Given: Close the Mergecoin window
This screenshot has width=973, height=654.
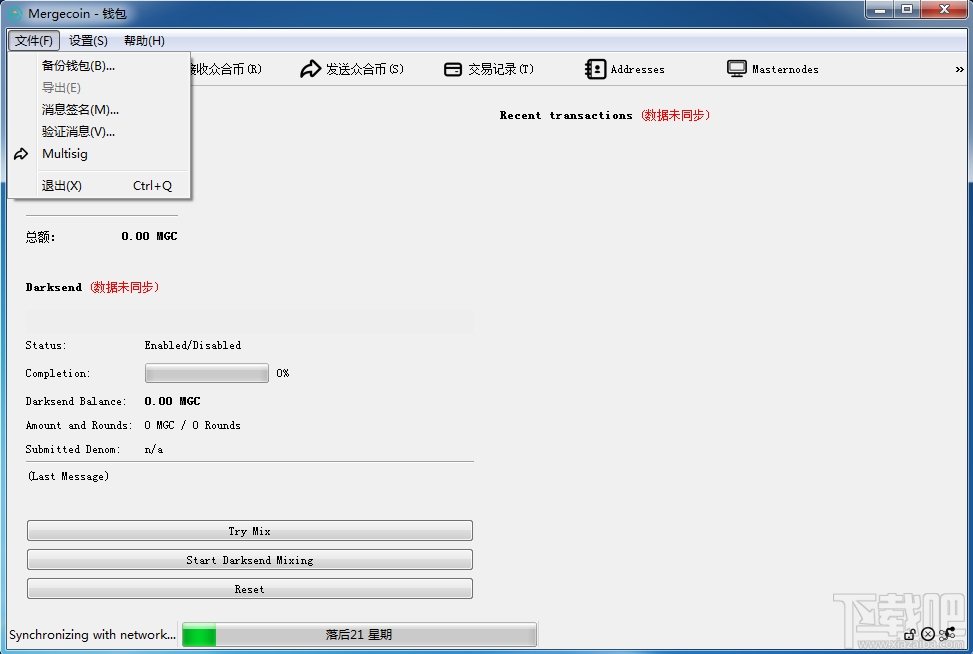Looking at the screenshot, I should pyautogui.click(x=944, y=10).
